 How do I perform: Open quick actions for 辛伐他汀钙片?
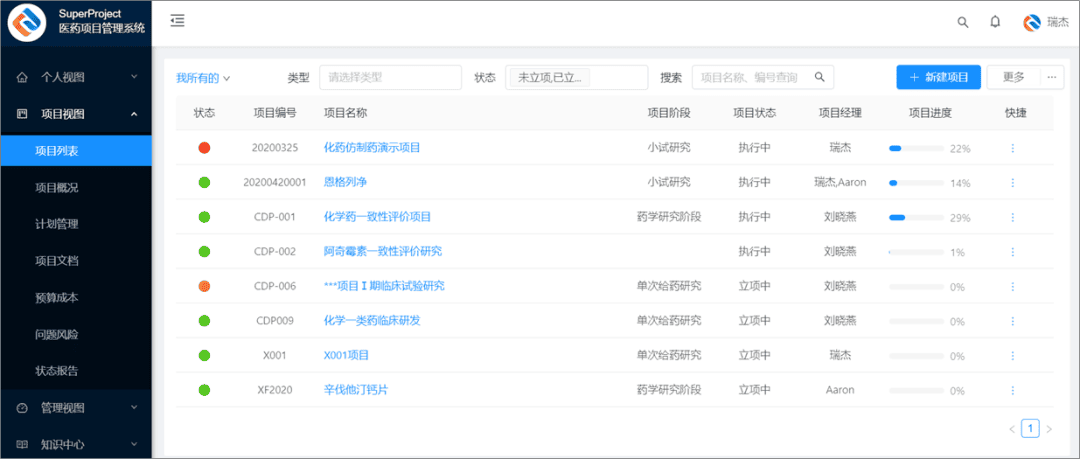click(1012, 390)
